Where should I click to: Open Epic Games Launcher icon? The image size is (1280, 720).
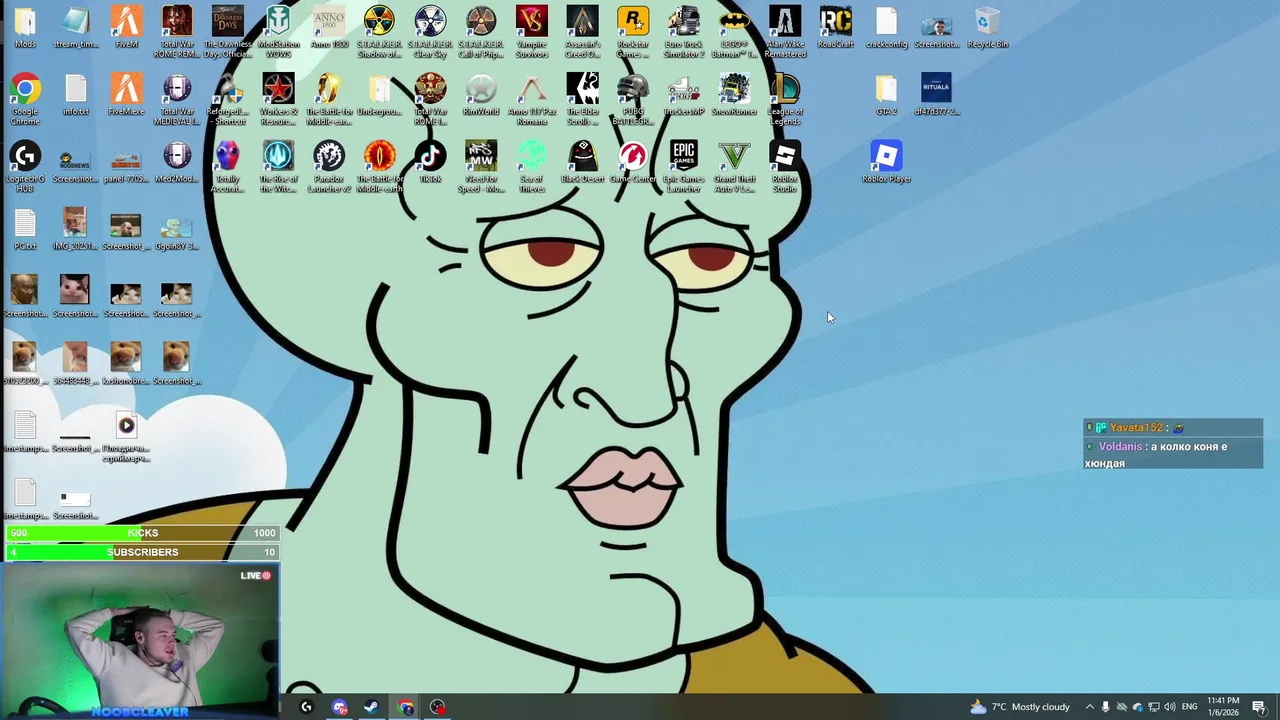[684, 166]
